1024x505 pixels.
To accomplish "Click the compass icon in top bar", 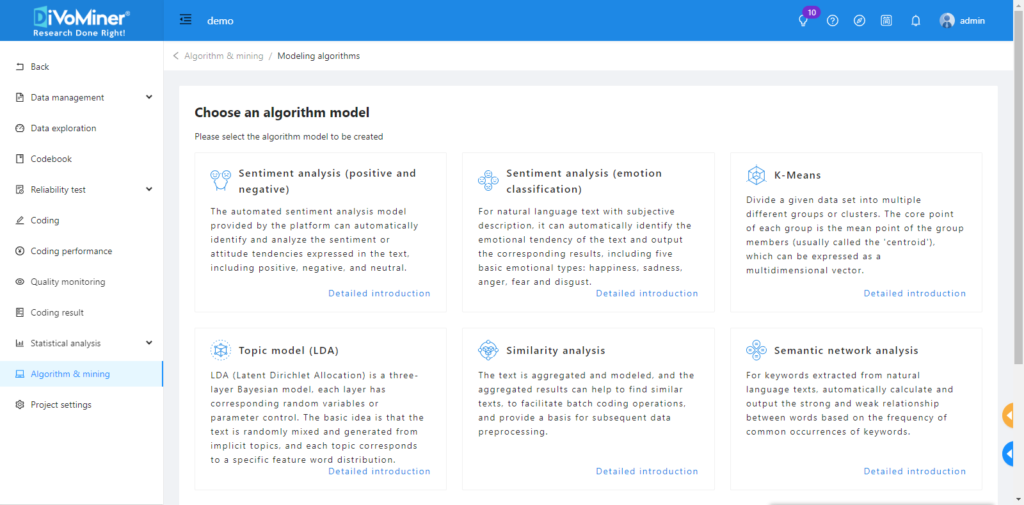I will point(859,21).
